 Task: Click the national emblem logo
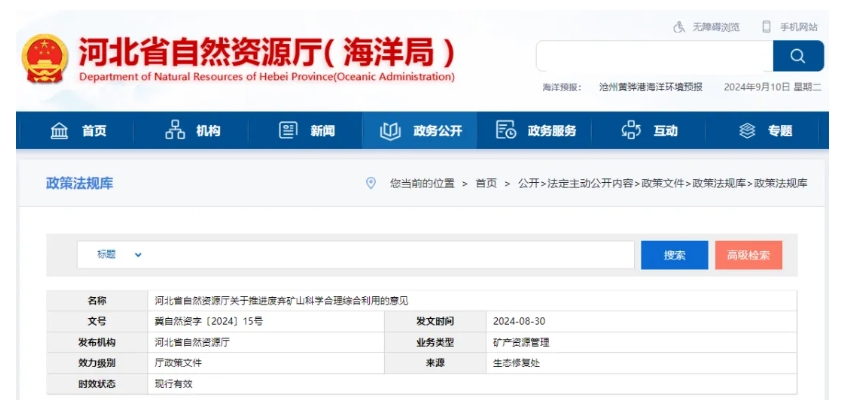point(44,59)
